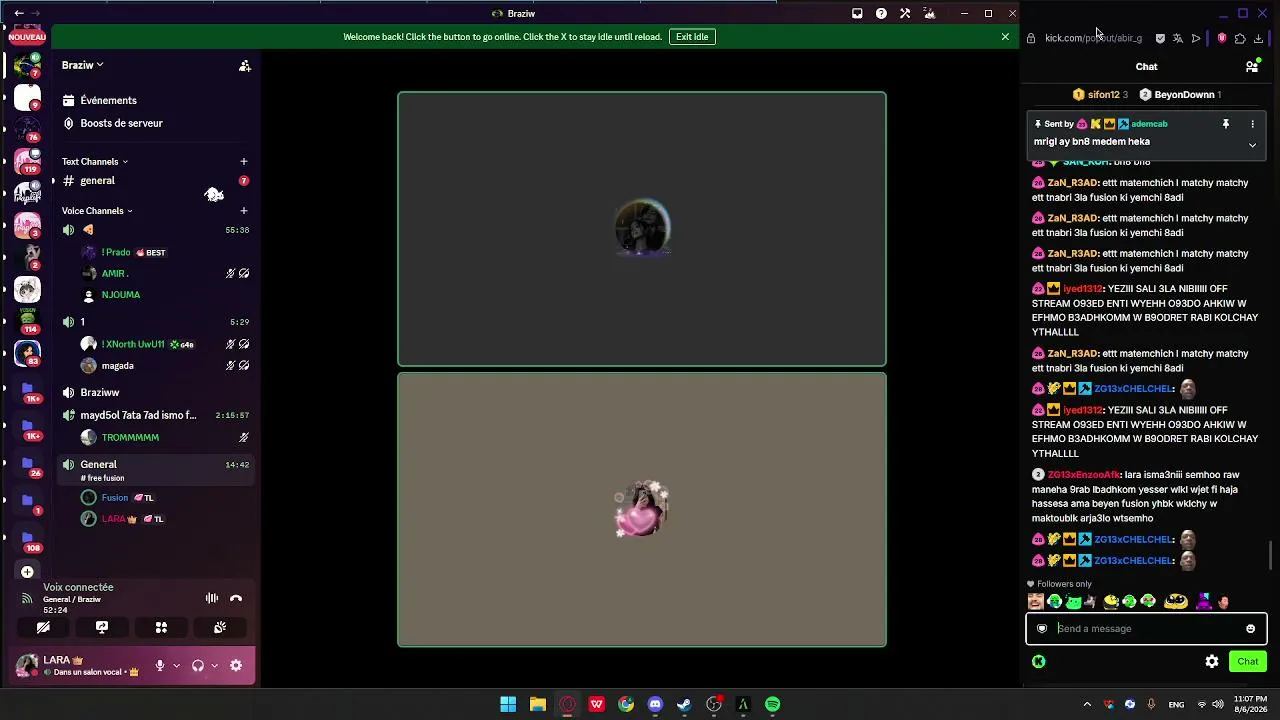Go back with Discord title bar arrow

pyautogui.click(x=18, y=13)
